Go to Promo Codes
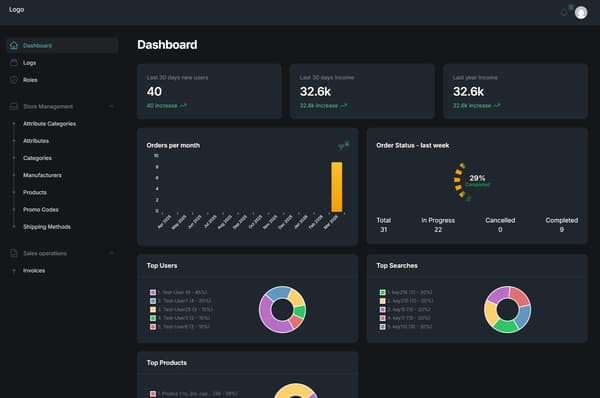This screenshot has height=398, width=600. tap(41, 210)
